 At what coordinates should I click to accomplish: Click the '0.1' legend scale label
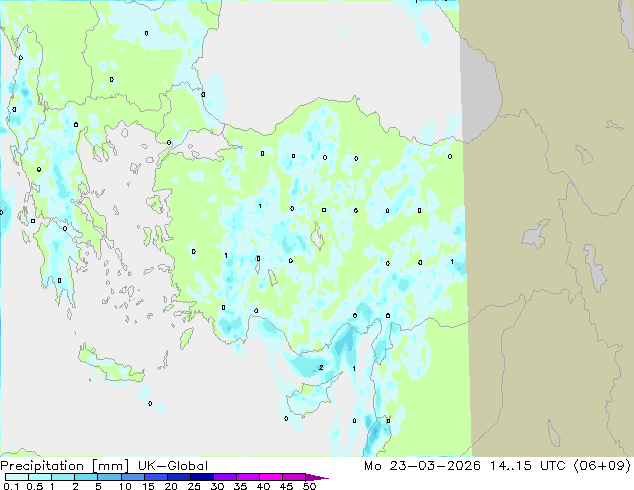point(11,486)
